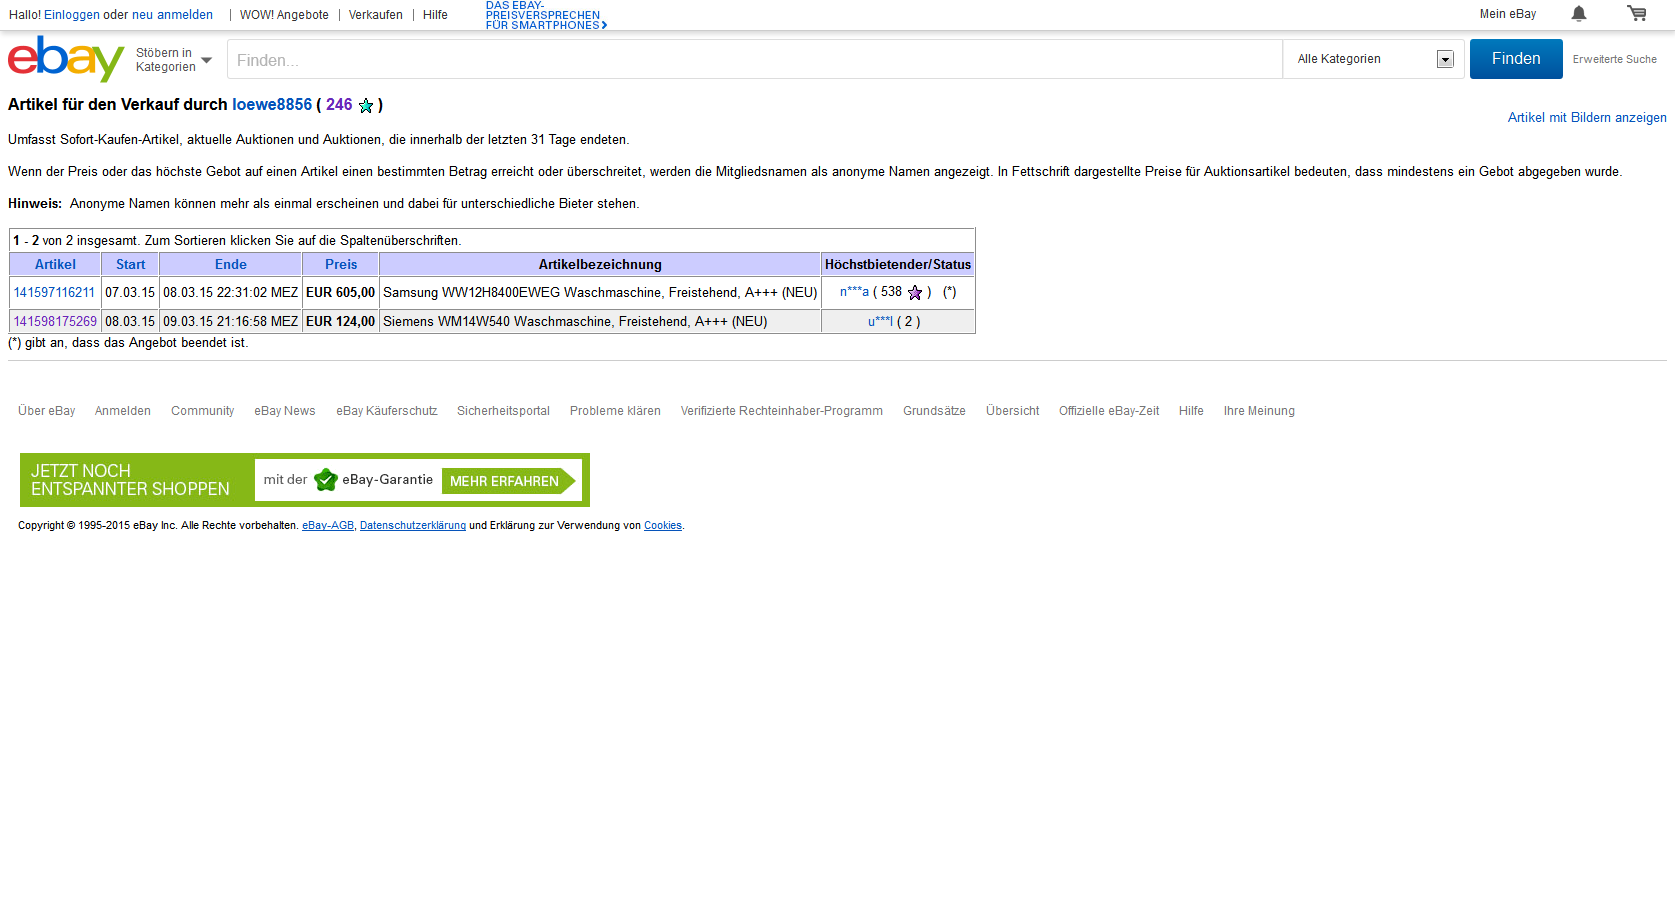This screenshot has width=1675, height=904.
Task: Click end time 09.03.15 21:16:58 MEZ
Action: (231, 322)
